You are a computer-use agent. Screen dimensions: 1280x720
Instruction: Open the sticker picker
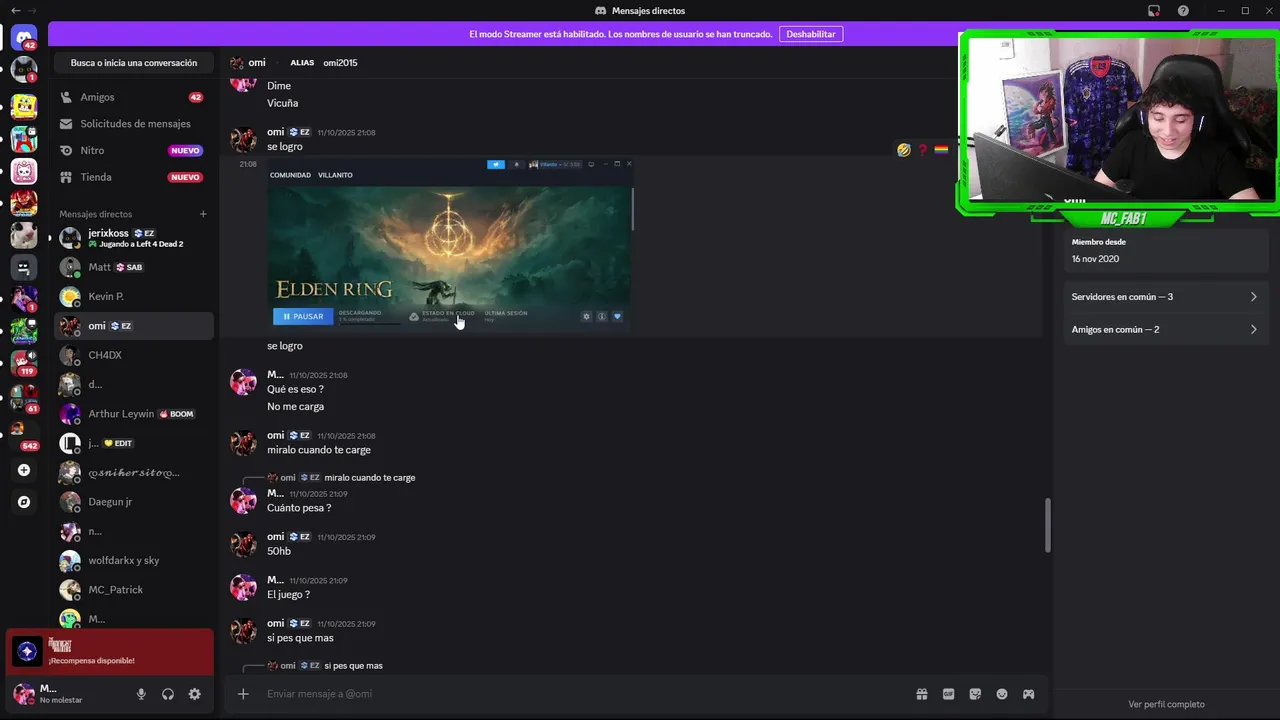975,694
